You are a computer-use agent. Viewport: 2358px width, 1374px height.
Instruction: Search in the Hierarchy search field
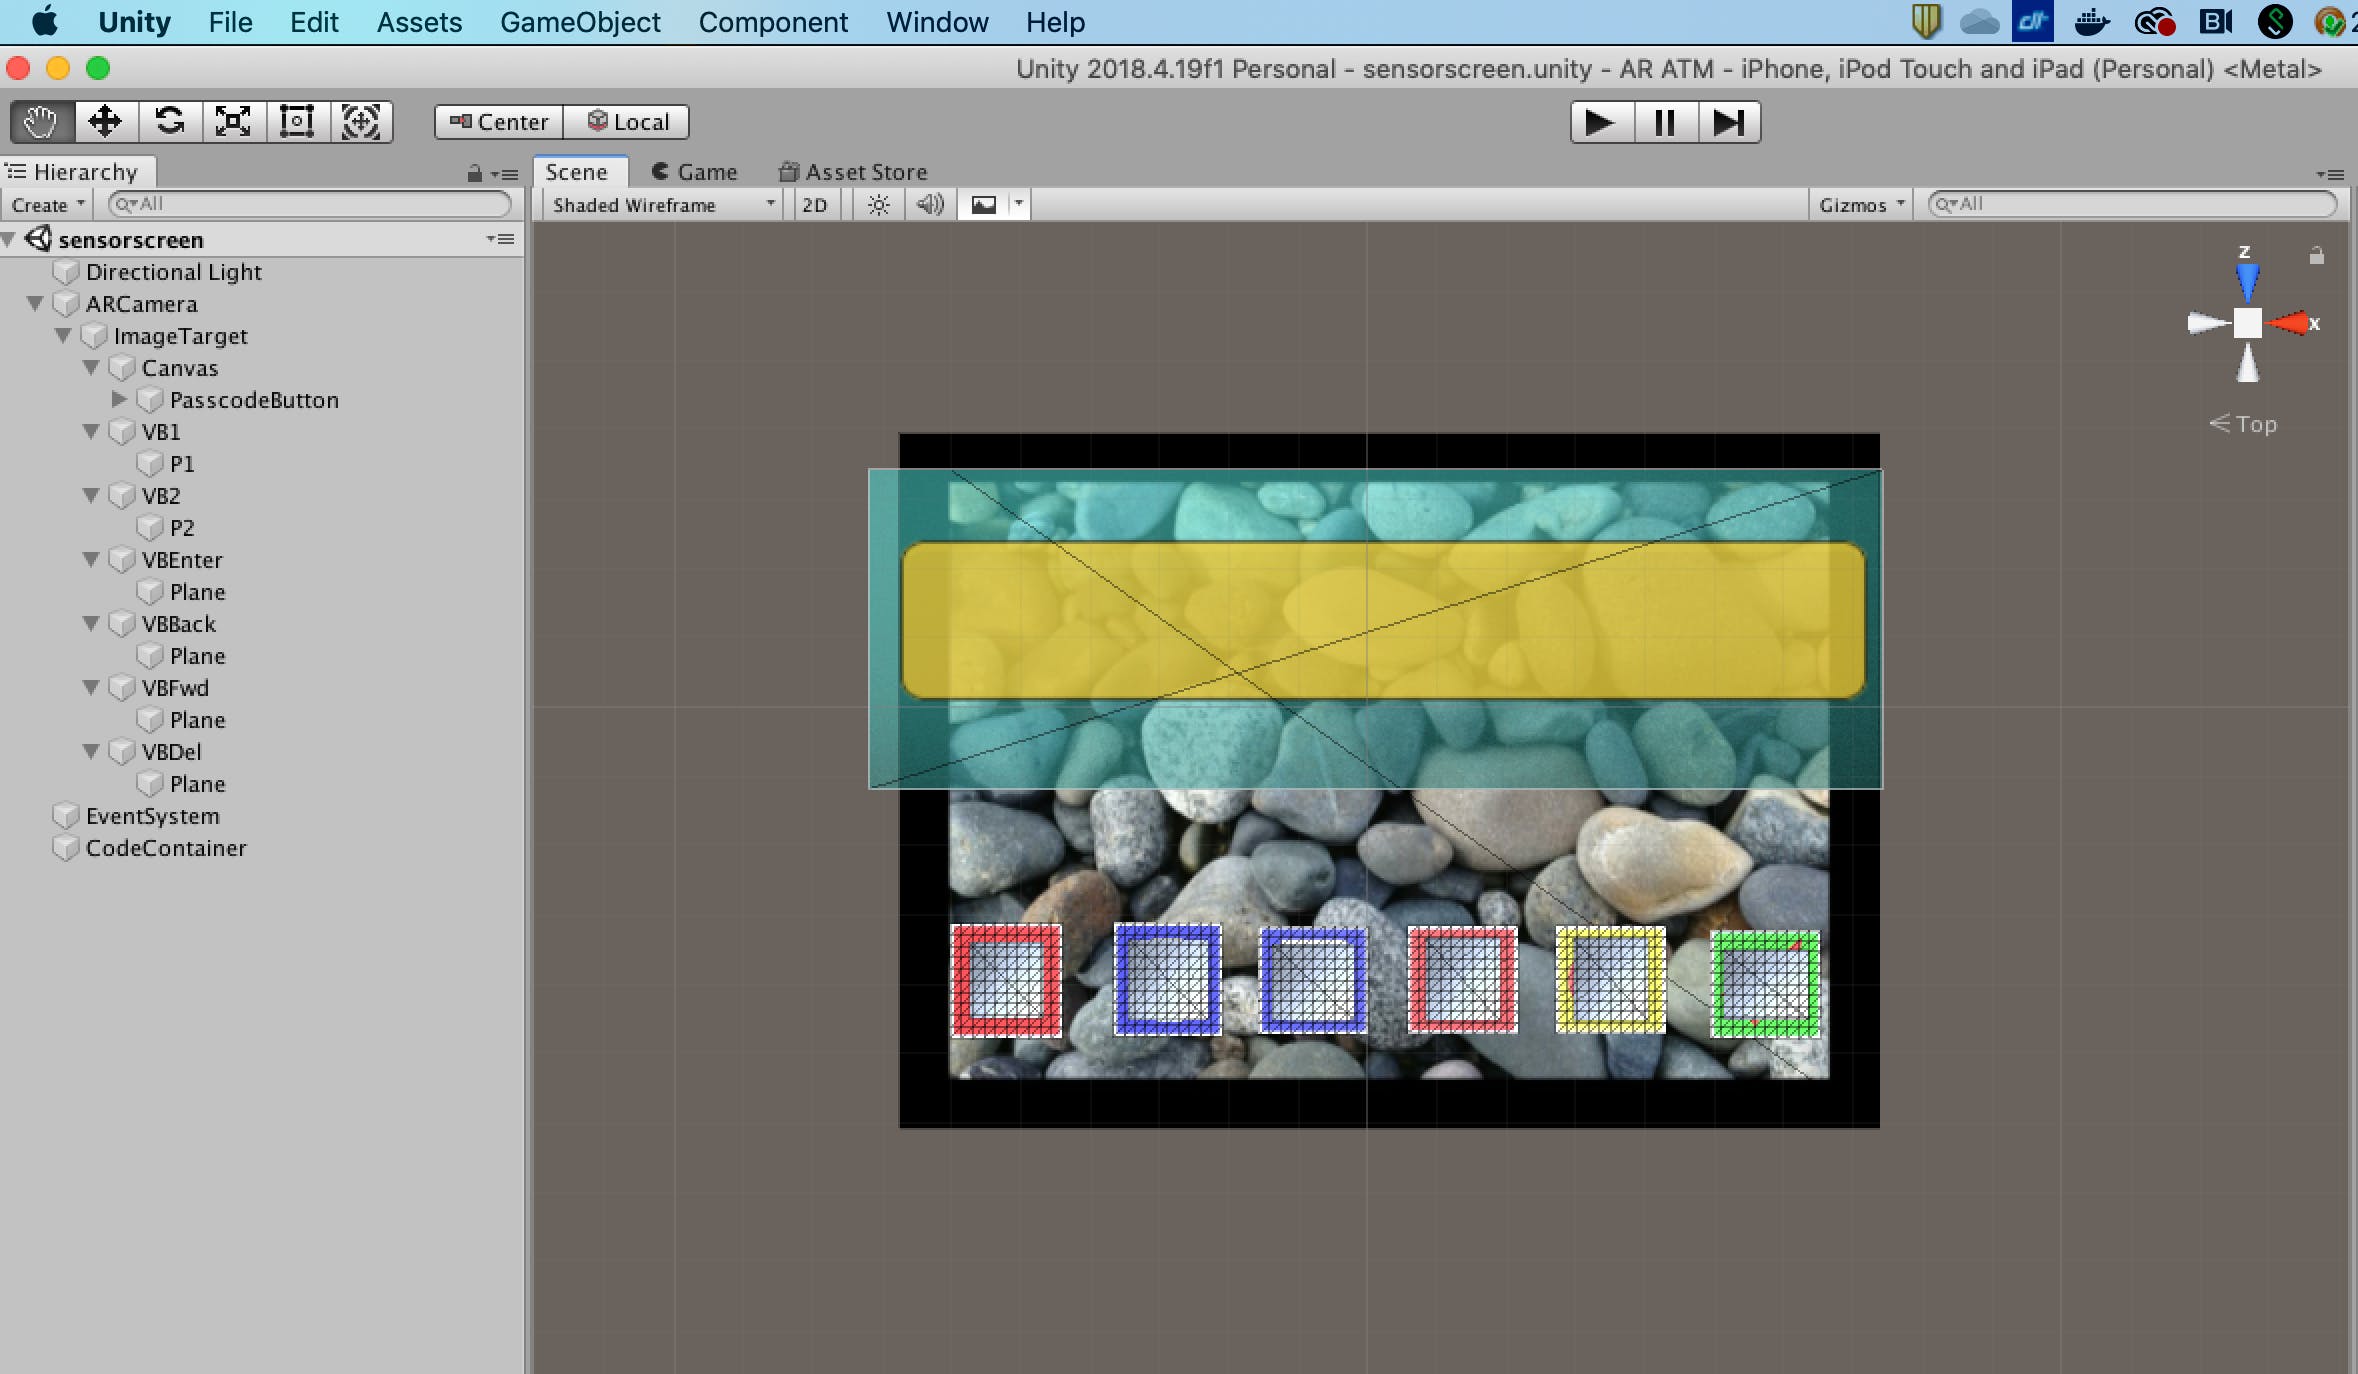(x=310, y=204)
